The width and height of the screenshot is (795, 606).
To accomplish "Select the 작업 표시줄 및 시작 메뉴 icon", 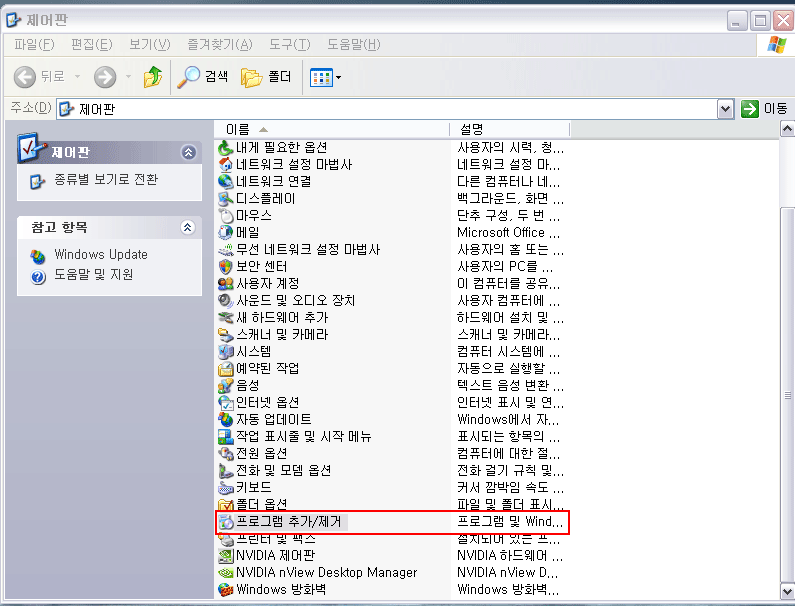I will pyautogui.click(x=225, y=436).
